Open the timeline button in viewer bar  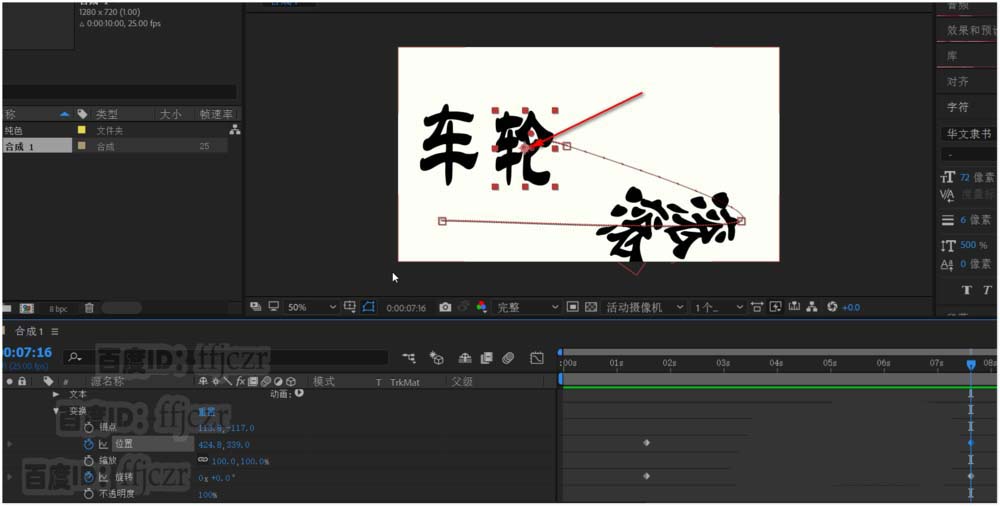(x=794, y=307)
